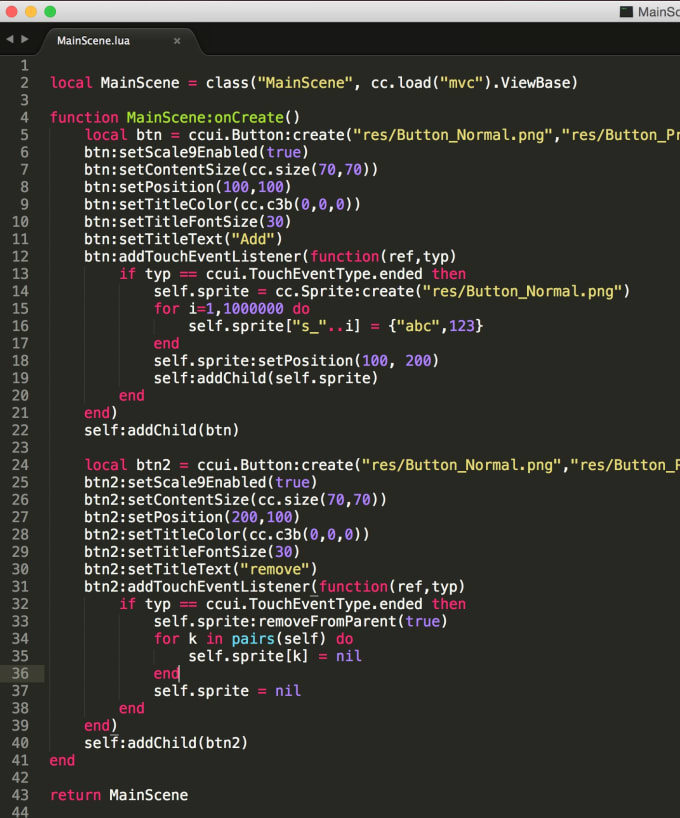Click on self.sprite:removeFromParent(true) line

[x=301, y=621]
